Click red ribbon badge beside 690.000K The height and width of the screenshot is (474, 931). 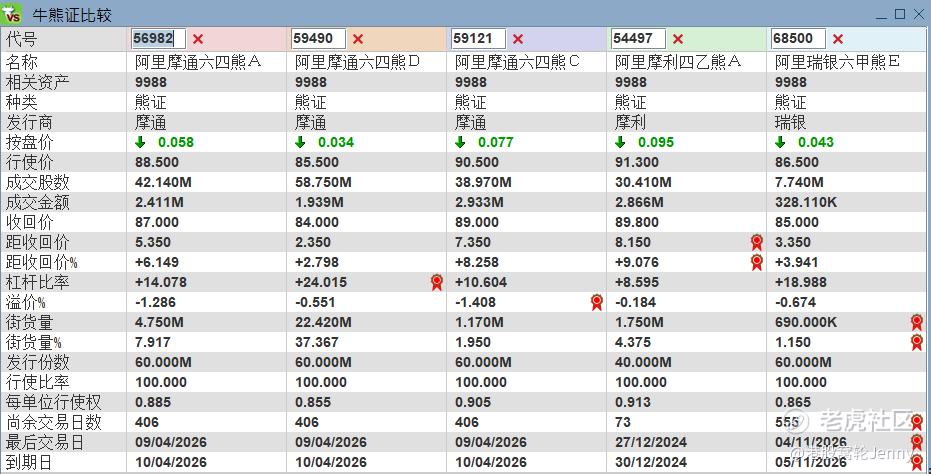click(x=917, y=322)
